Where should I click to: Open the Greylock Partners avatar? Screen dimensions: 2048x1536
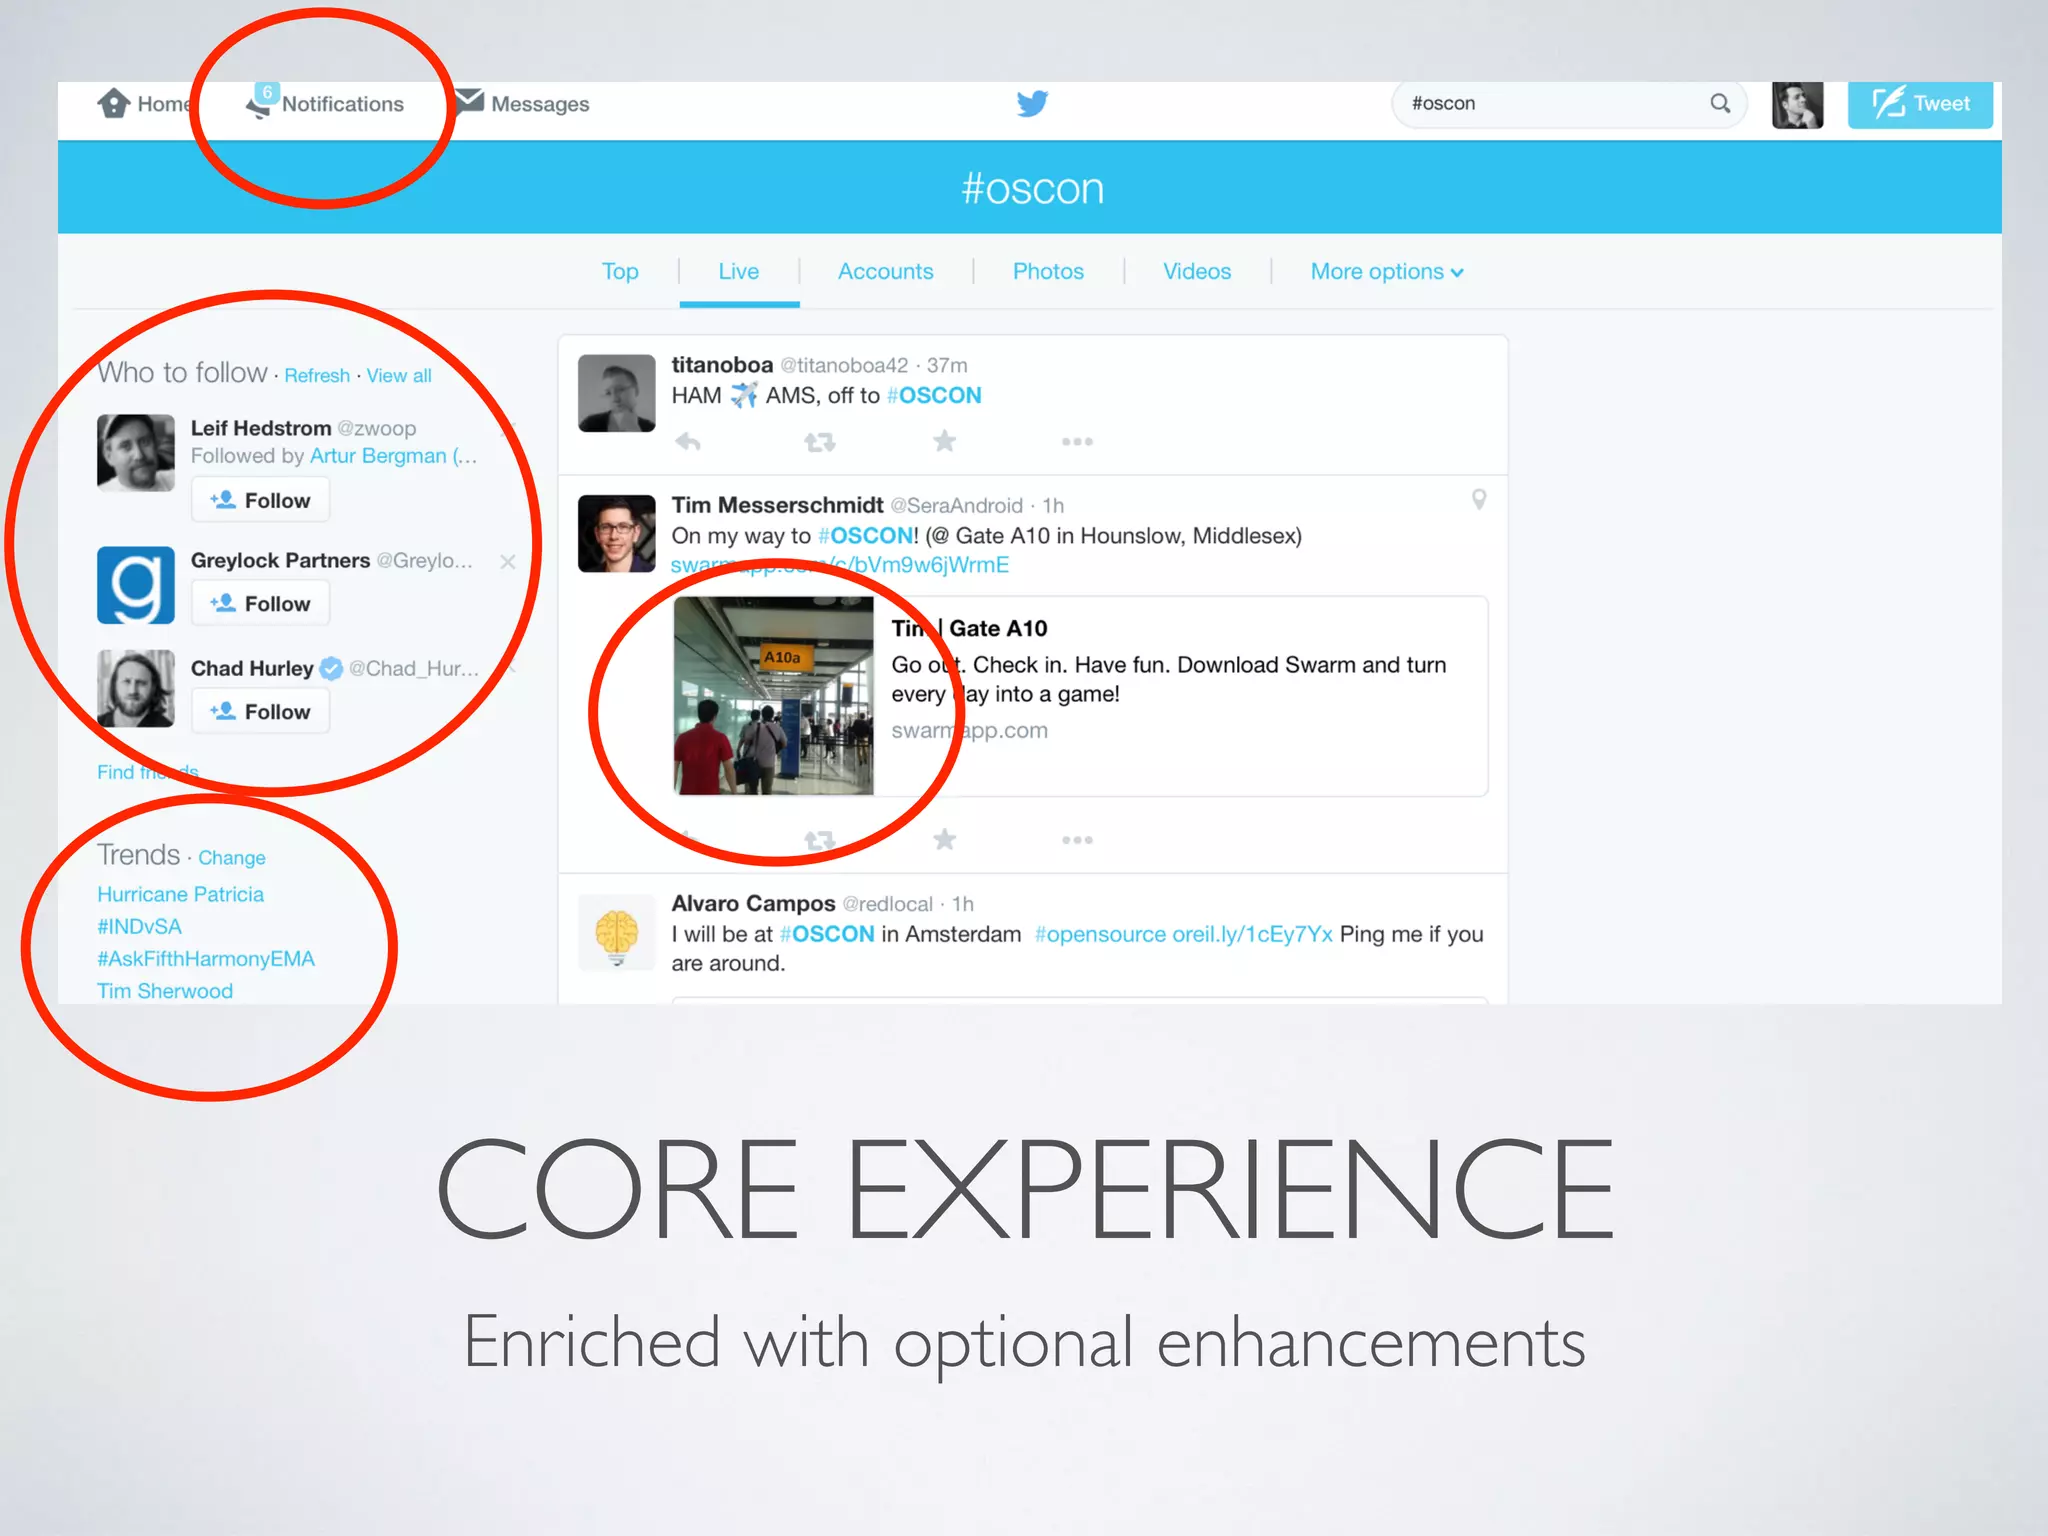136,585
